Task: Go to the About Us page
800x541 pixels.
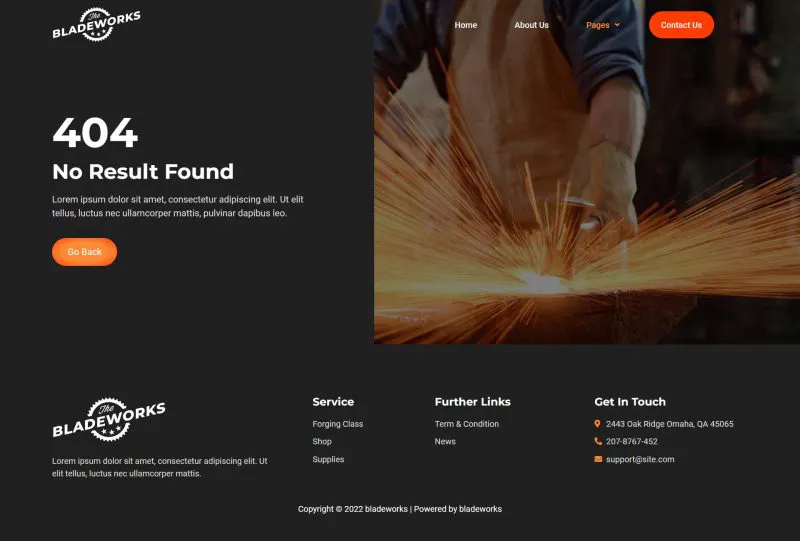Action: pyautogui.click(x=531, y=25)
